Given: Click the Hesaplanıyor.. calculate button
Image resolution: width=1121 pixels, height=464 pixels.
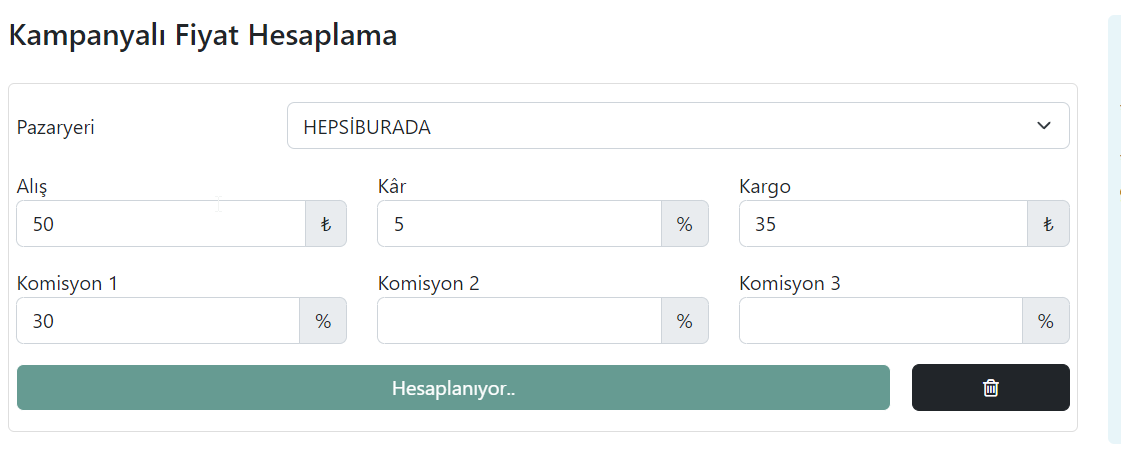Looking at the screenshot, I should click(453, 388).
